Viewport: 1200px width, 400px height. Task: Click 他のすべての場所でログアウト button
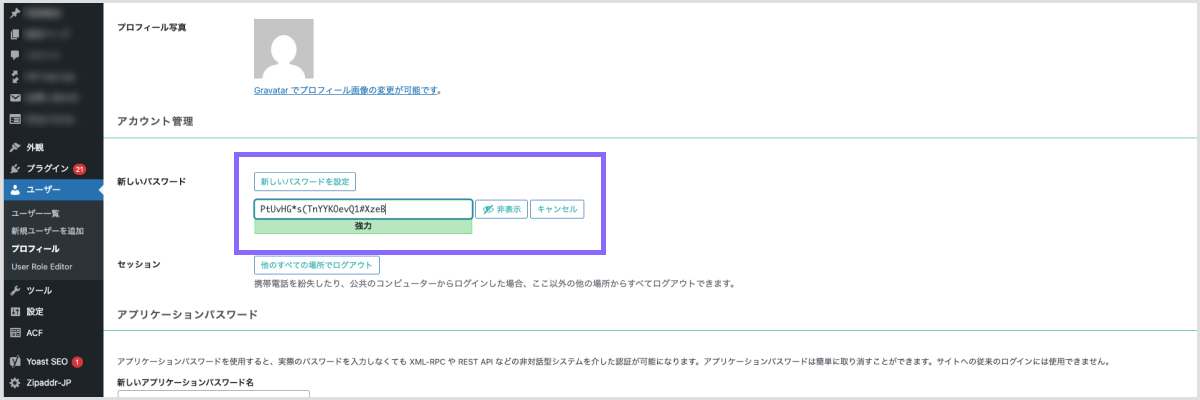pos(317,265)
